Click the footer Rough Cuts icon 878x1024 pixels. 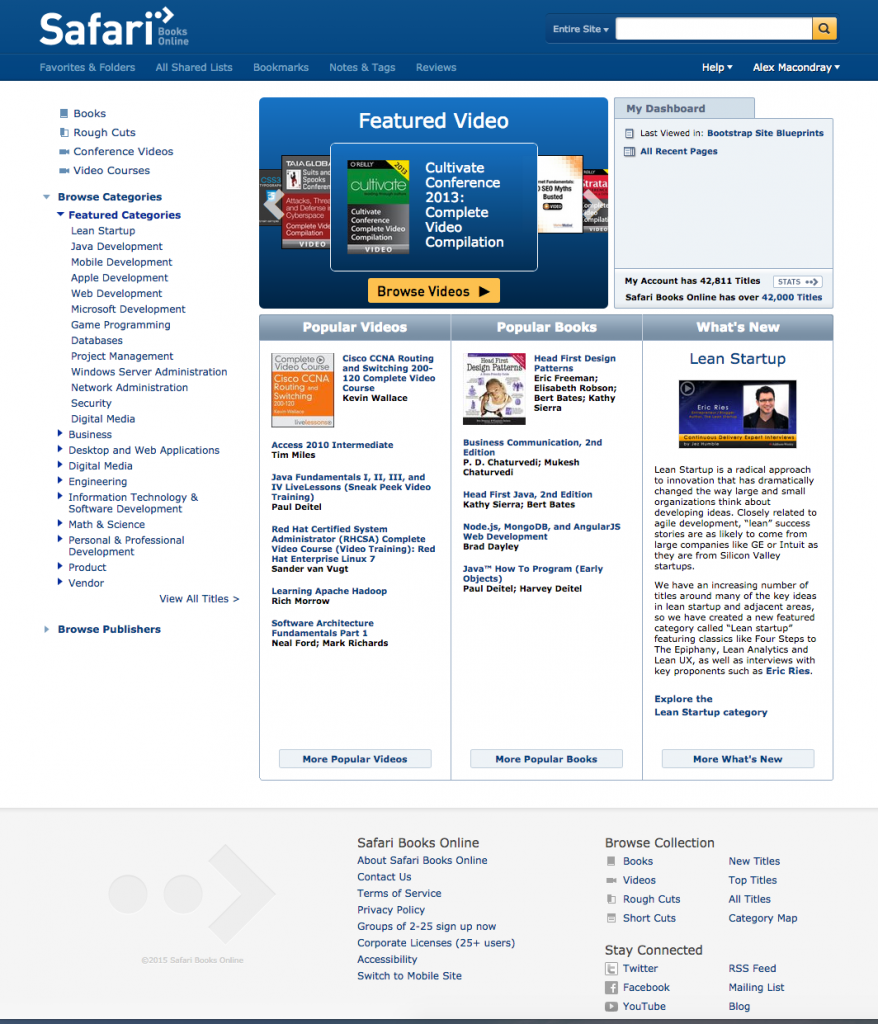(611, 899)
